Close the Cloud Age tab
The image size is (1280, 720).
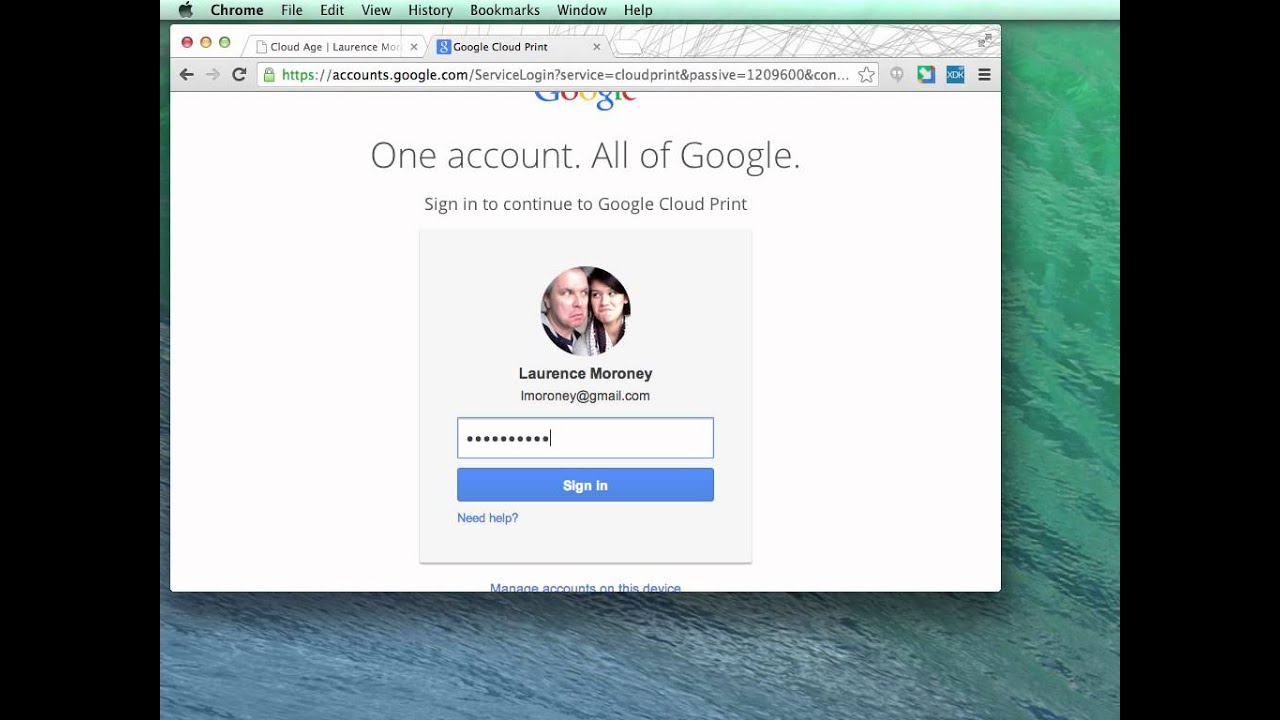point(414,47)
